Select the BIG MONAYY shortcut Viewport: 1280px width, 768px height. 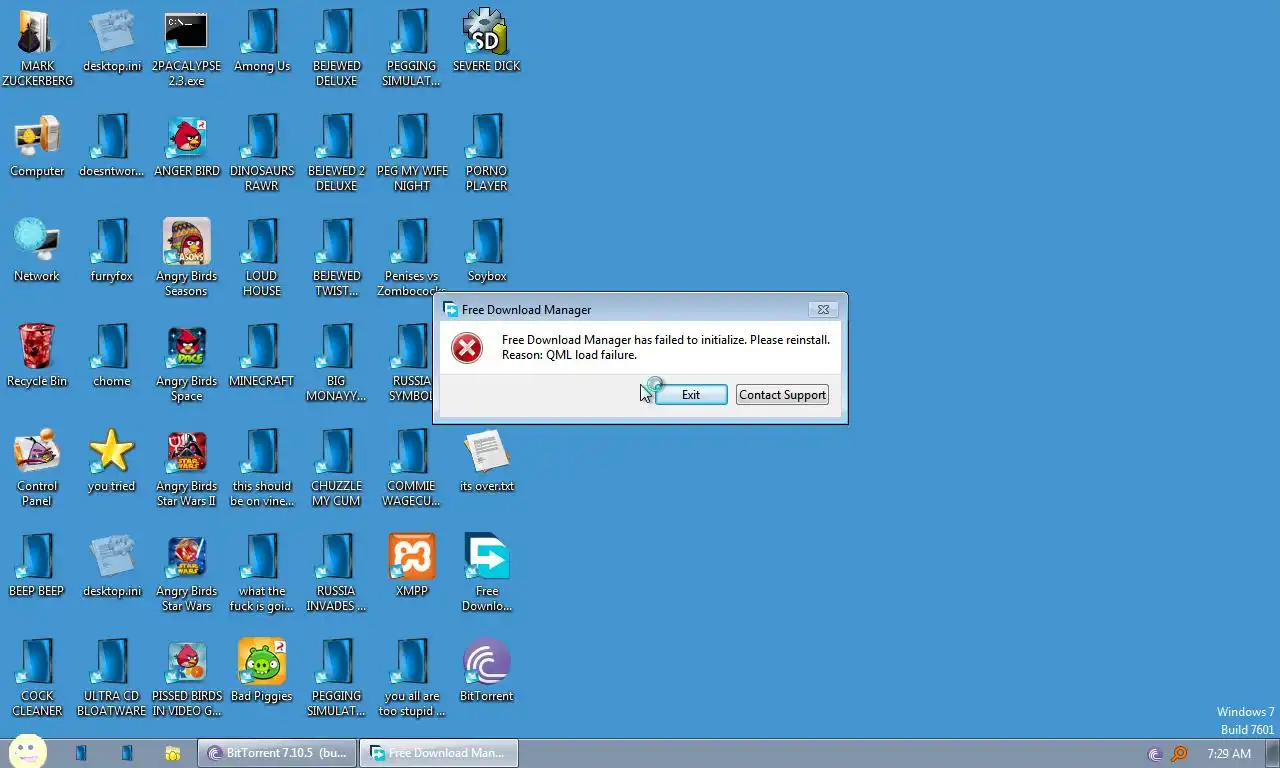pos(337,362)
